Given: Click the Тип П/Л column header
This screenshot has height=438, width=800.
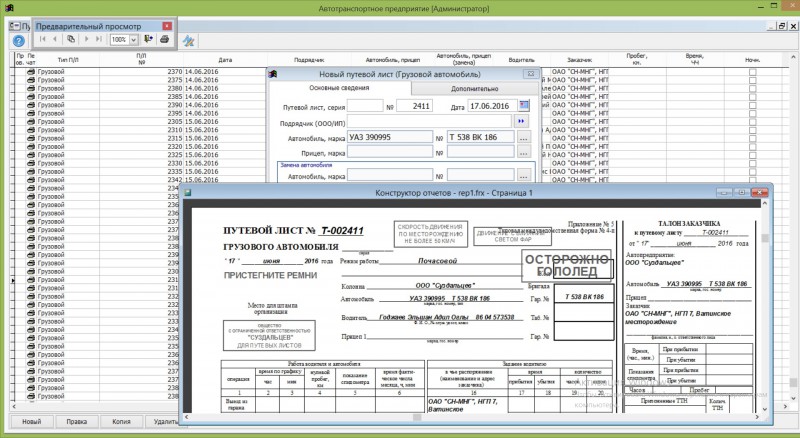Looking at the screenshot, I should (x=68, y=60).
